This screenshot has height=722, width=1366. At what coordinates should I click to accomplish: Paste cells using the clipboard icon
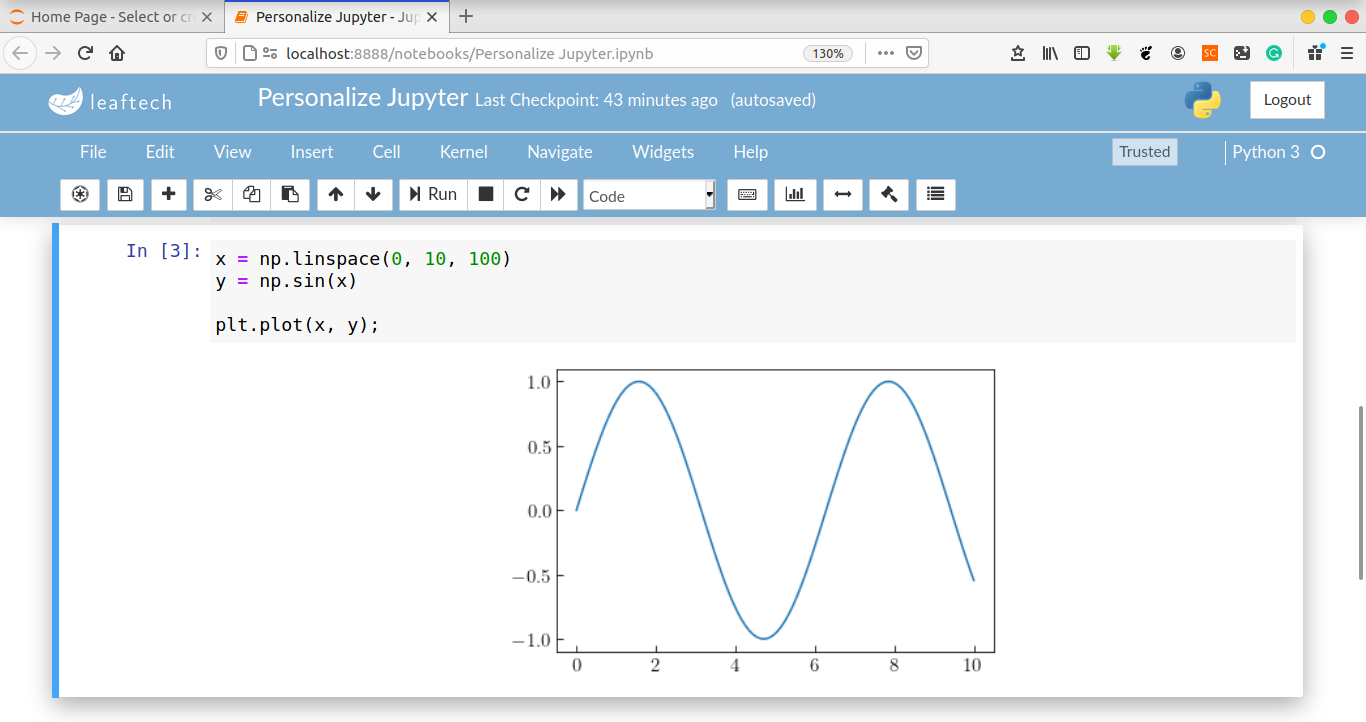point(289,195)
